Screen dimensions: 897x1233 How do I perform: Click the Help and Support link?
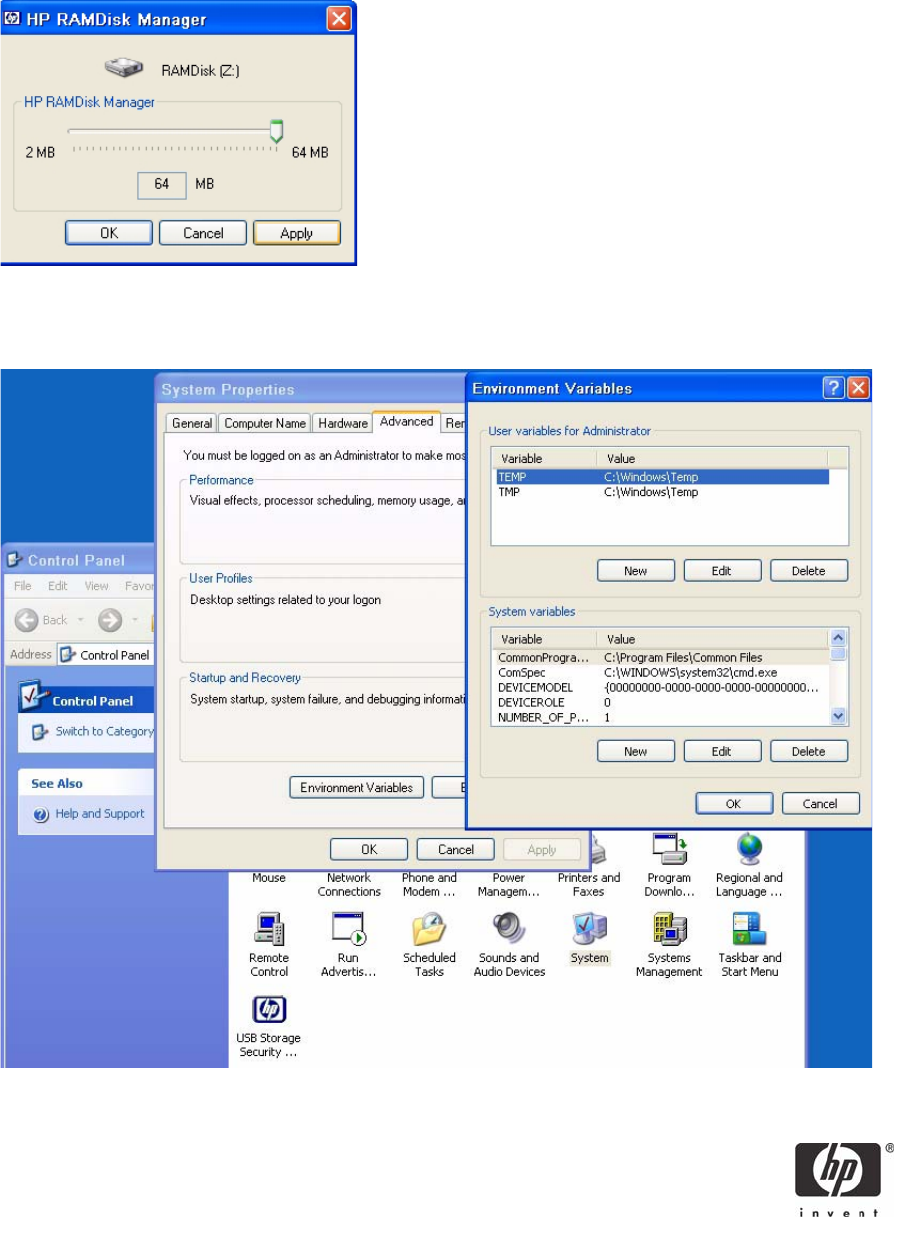[x=100, y=814]
